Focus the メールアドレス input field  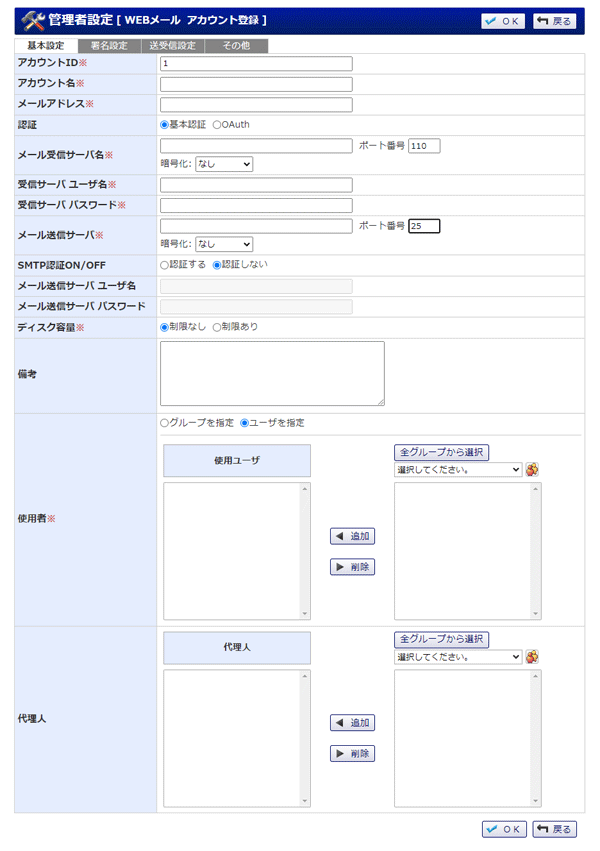(x=256, y=105)
